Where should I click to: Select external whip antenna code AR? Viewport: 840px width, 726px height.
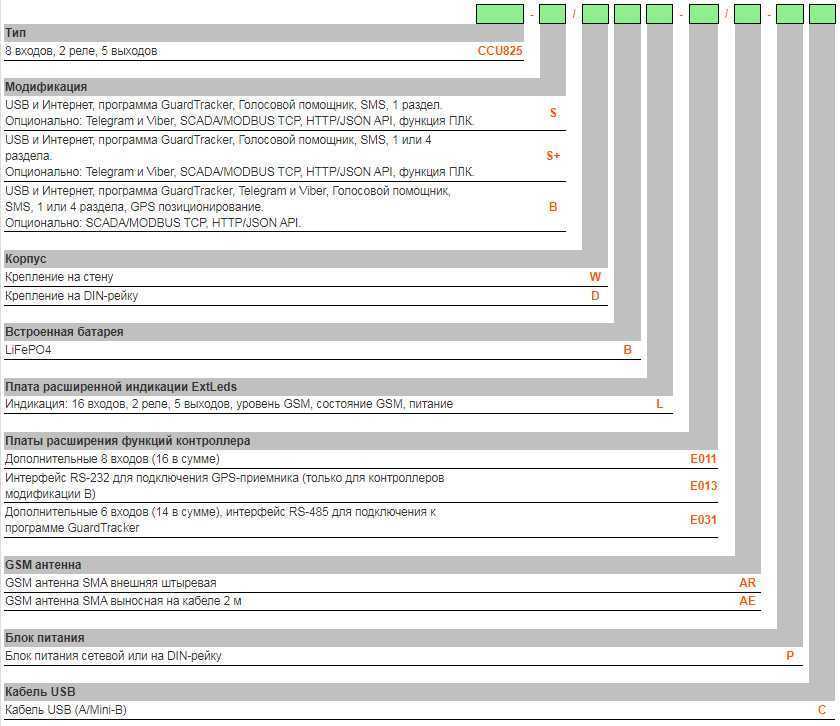coord(747,582)
